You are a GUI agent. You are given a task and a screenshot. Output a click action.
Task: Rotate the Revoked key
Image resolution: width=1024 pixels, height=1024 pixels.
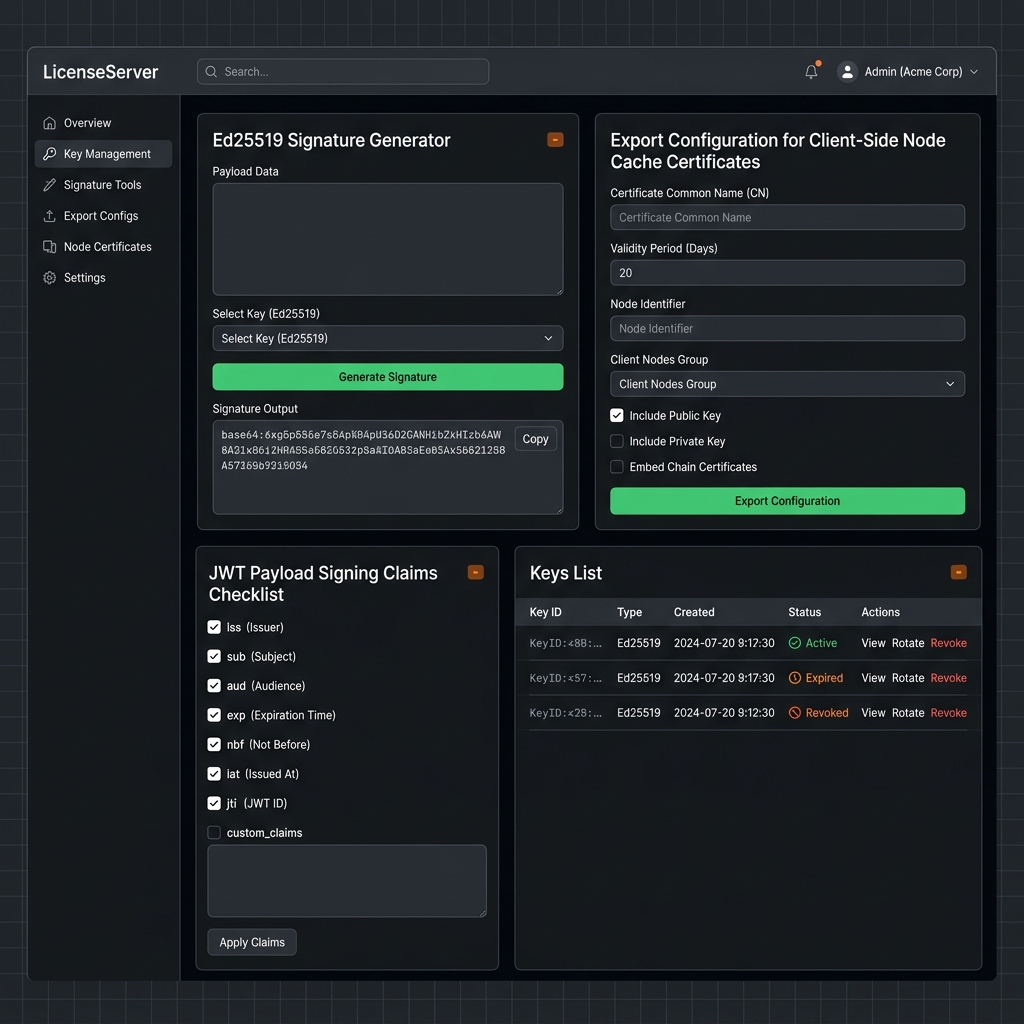(x=908, y=712)
